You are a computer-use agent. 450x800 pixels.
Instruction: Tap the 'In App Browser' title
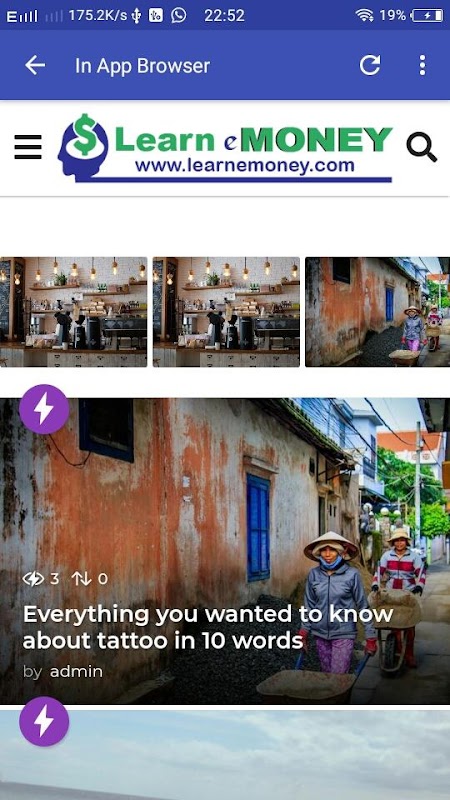[x=142, y=66]
